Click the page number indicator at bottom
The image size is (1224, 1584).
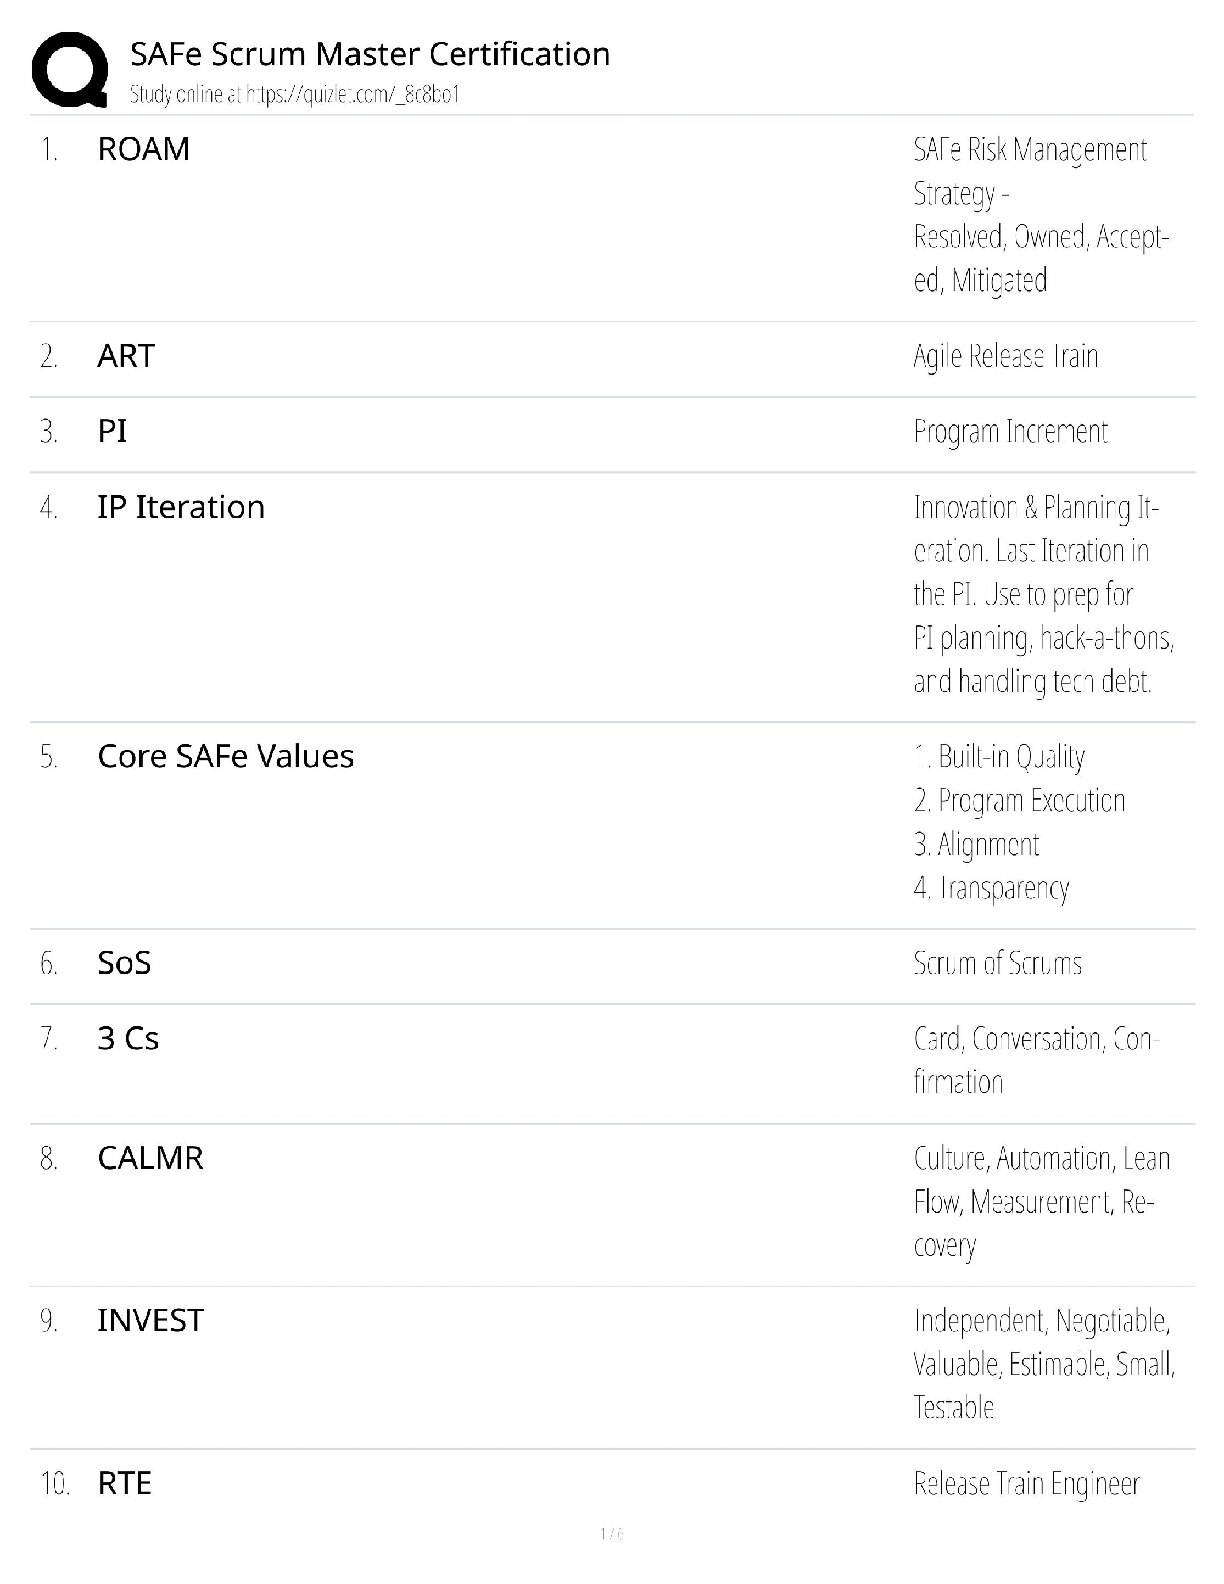[x=611, y=1533]
